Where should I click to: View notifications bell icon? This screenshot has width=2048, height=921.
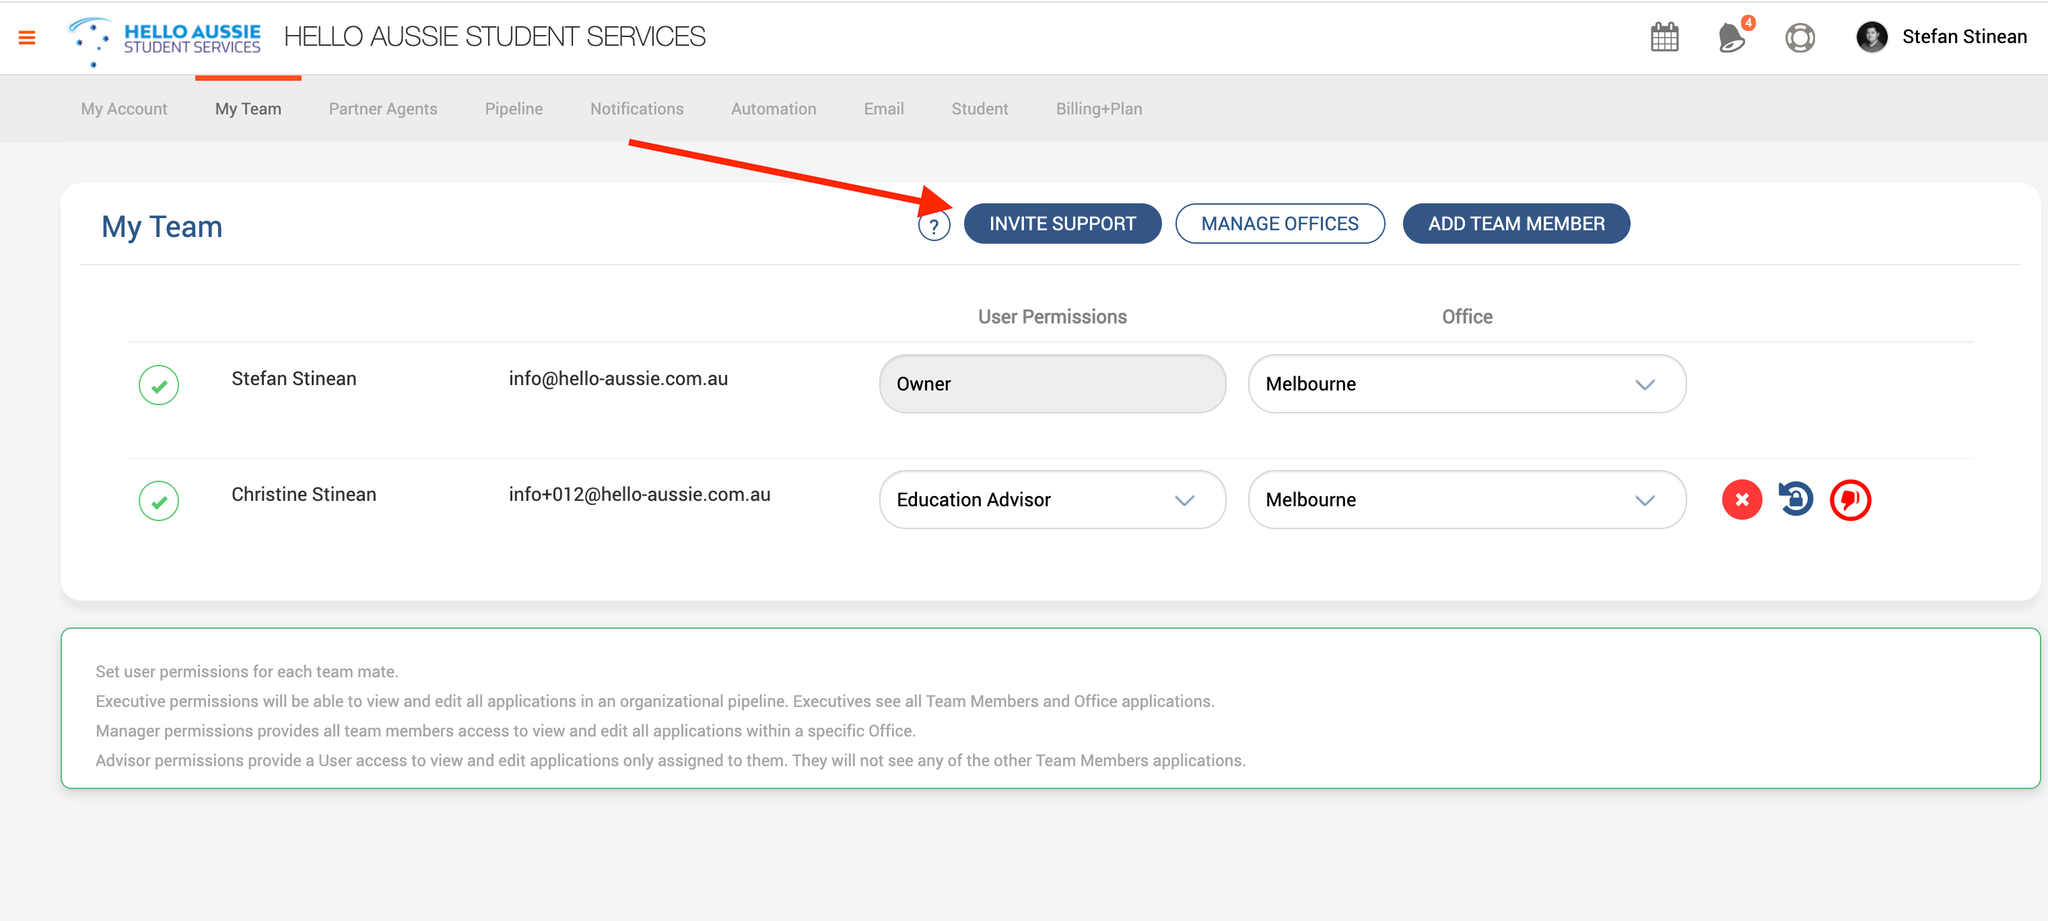pos(1731,38)
